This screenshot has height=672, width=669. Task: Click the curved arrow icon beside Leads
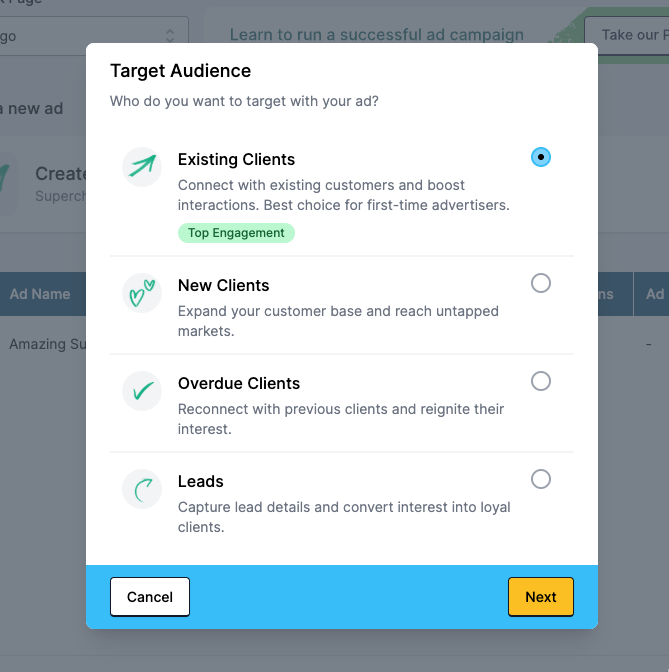click(x=142, y=489)
